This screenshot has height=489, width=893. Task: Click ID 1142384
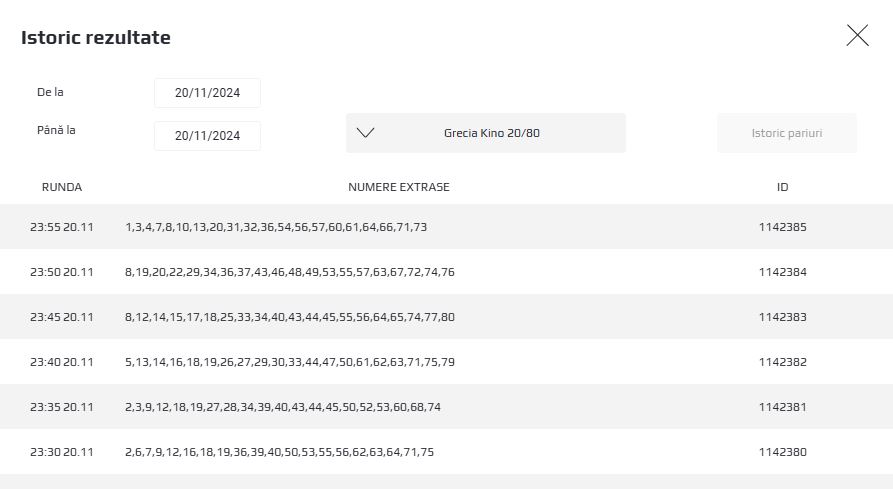pos(783,272)
